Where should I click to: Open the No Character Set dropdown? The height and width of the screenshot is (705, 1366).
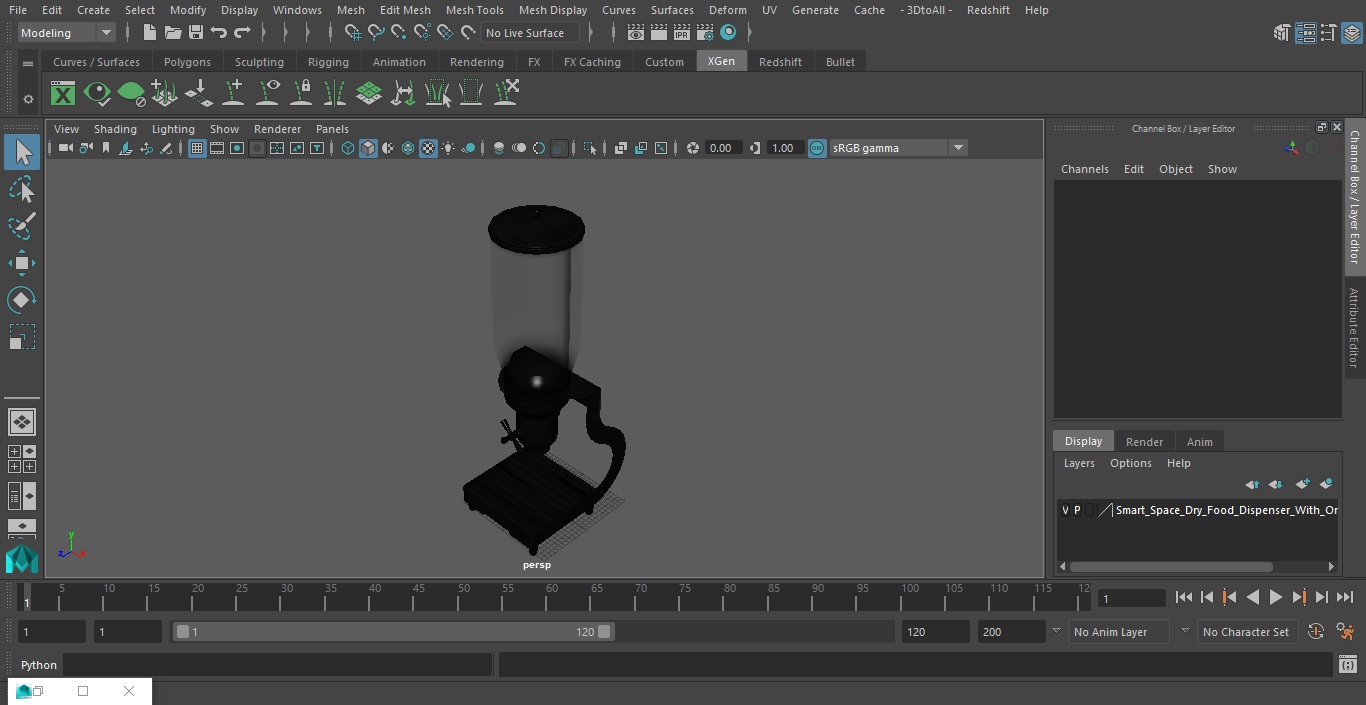click(1246, 632)
